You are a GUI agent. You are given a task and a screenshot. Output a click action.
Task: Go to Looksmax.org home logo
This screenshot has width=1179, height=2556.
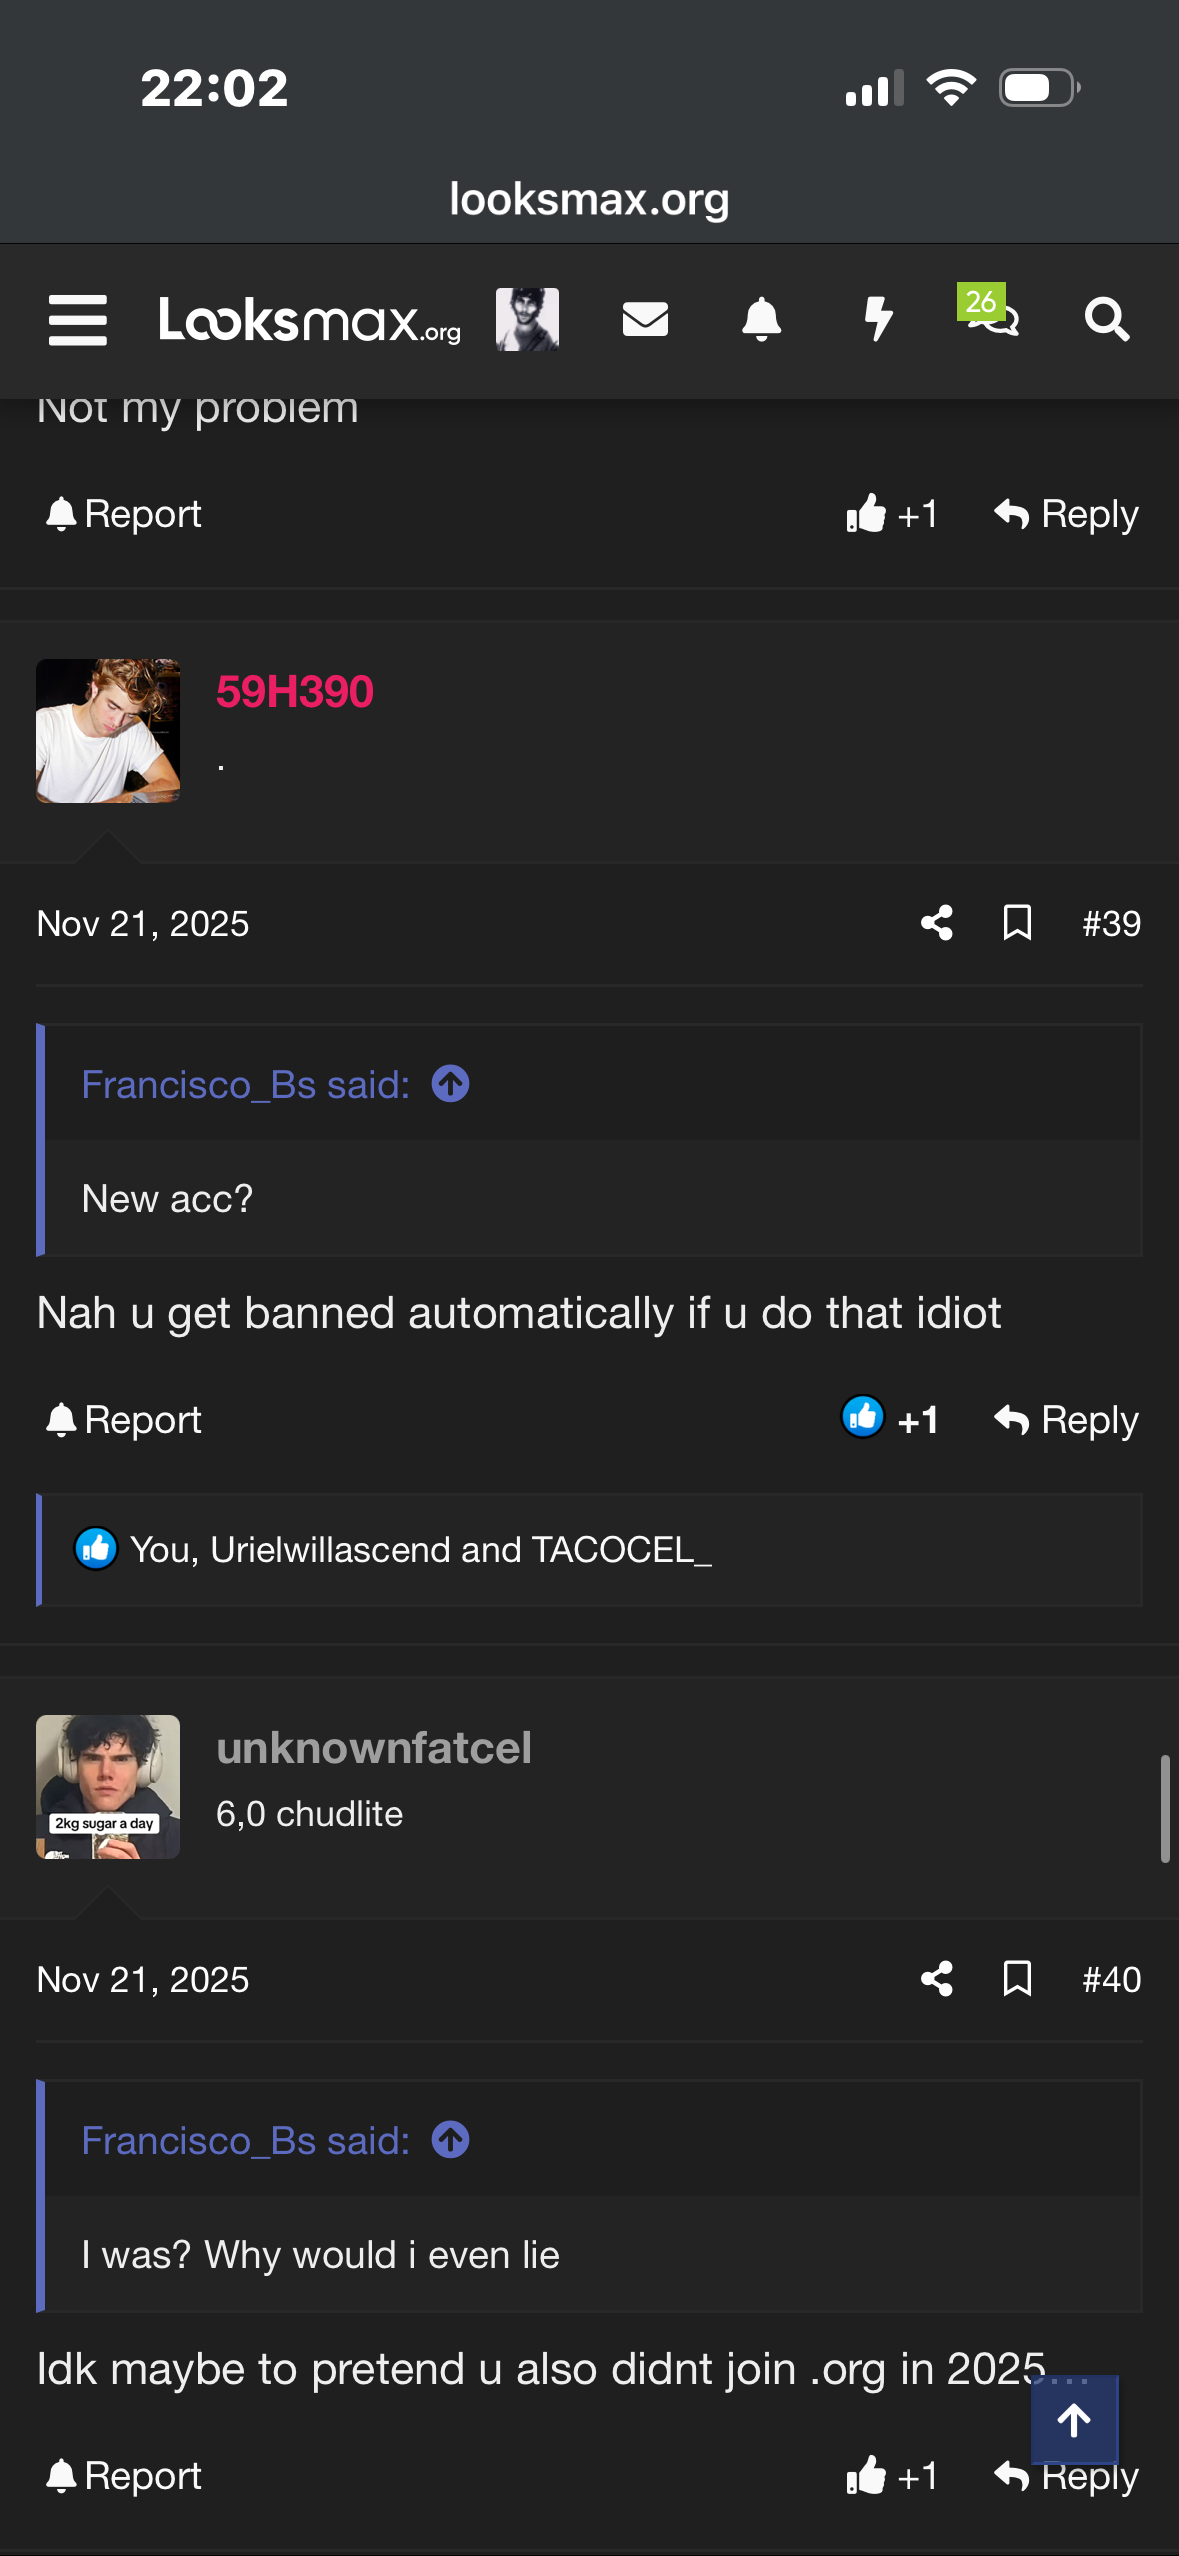[x=309, y=320]
